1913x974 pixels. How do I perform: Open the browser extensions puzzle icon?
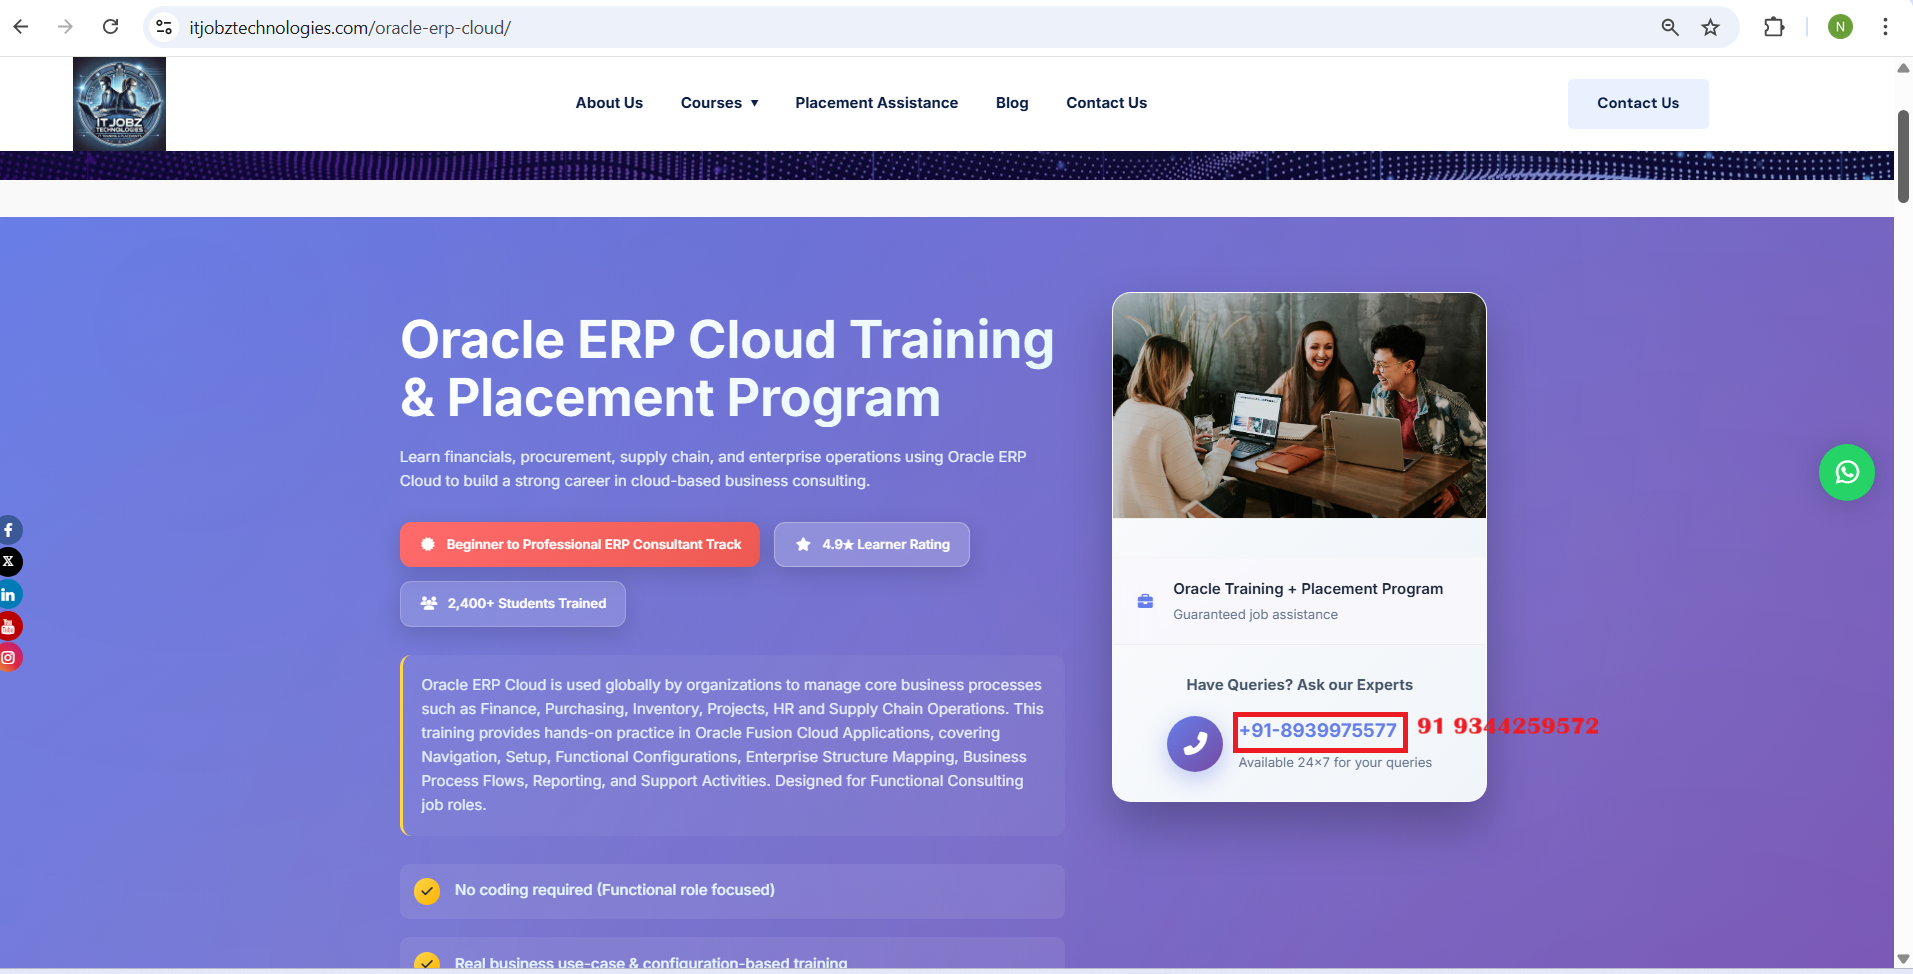pyautogui.click(x=1774, y=28)
